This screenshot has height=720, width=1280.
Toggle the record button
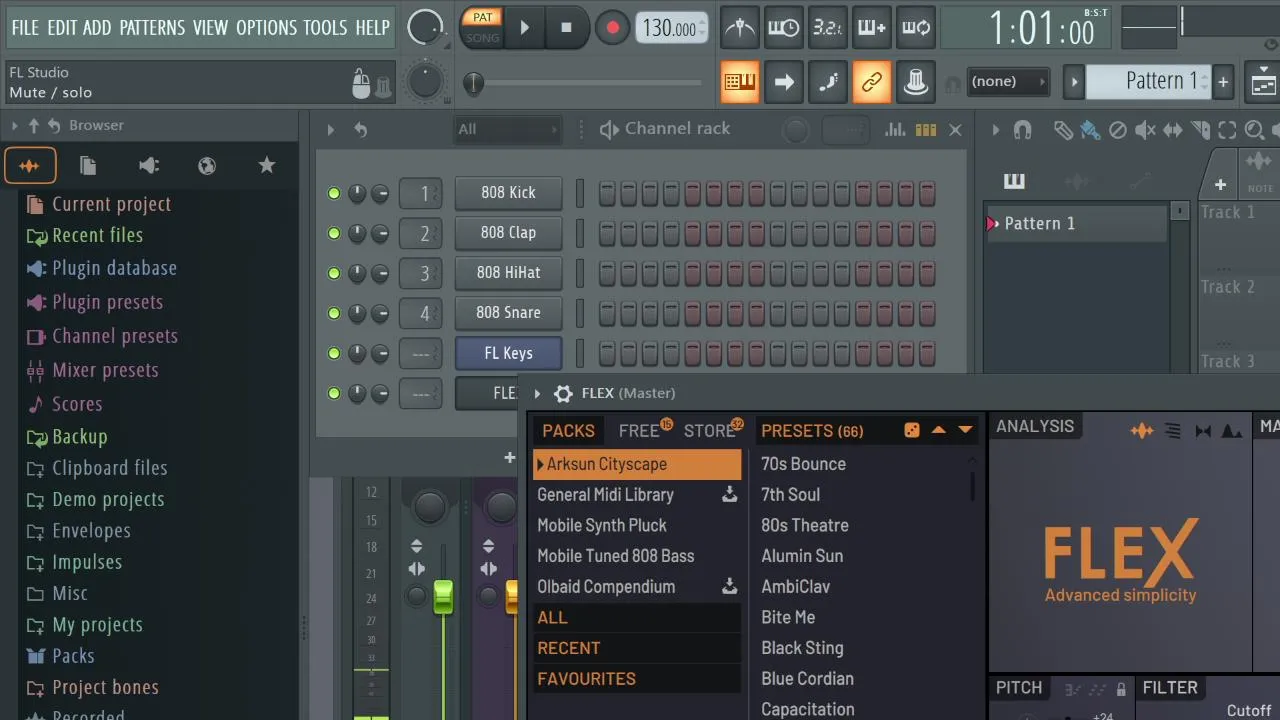coord(612,28)
